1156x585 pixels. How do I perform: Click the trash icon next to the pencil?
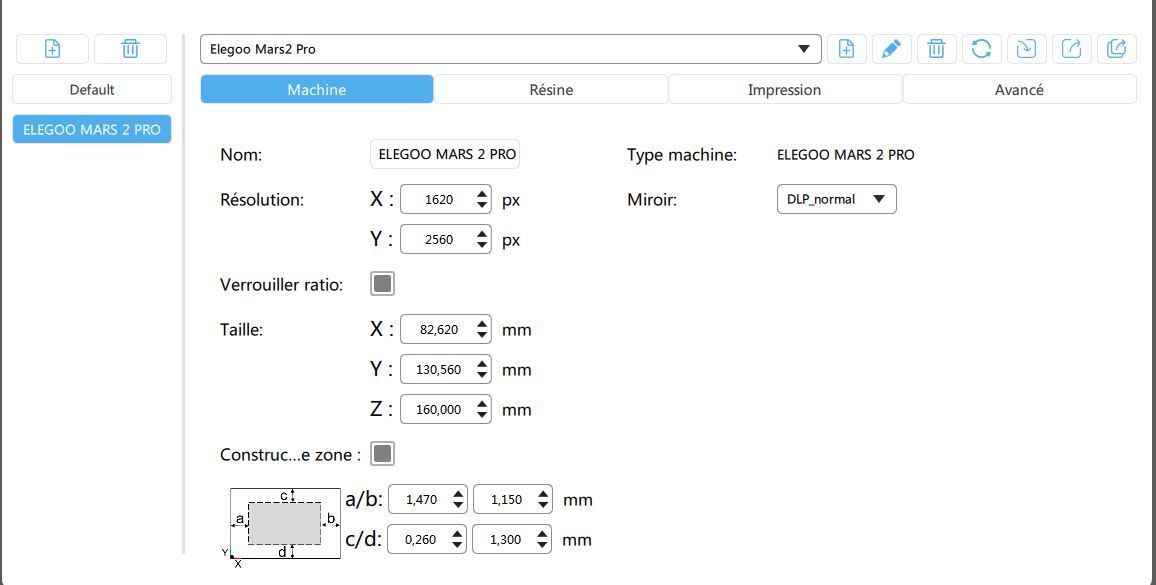(936, 49)
